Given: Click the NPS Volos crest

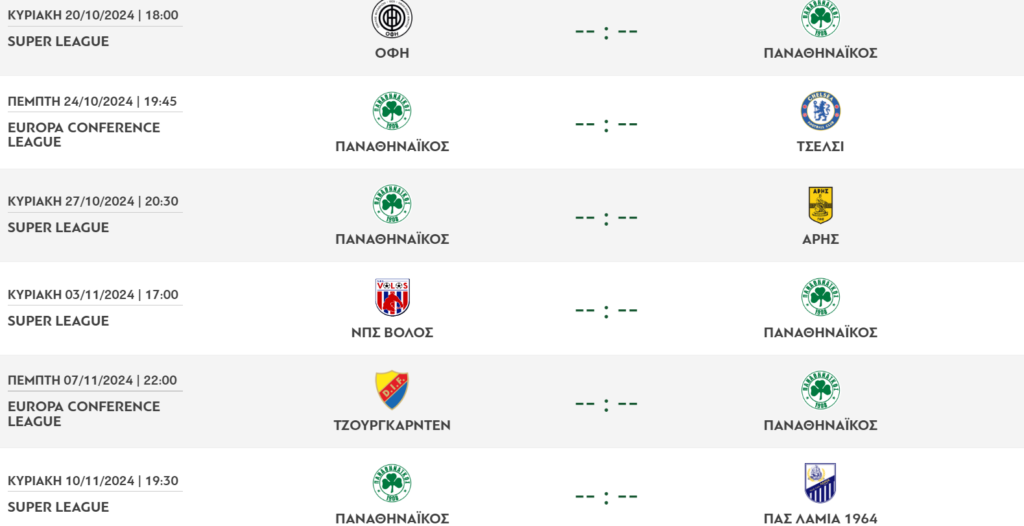Looking at the screenshot, I should point(392,297).
